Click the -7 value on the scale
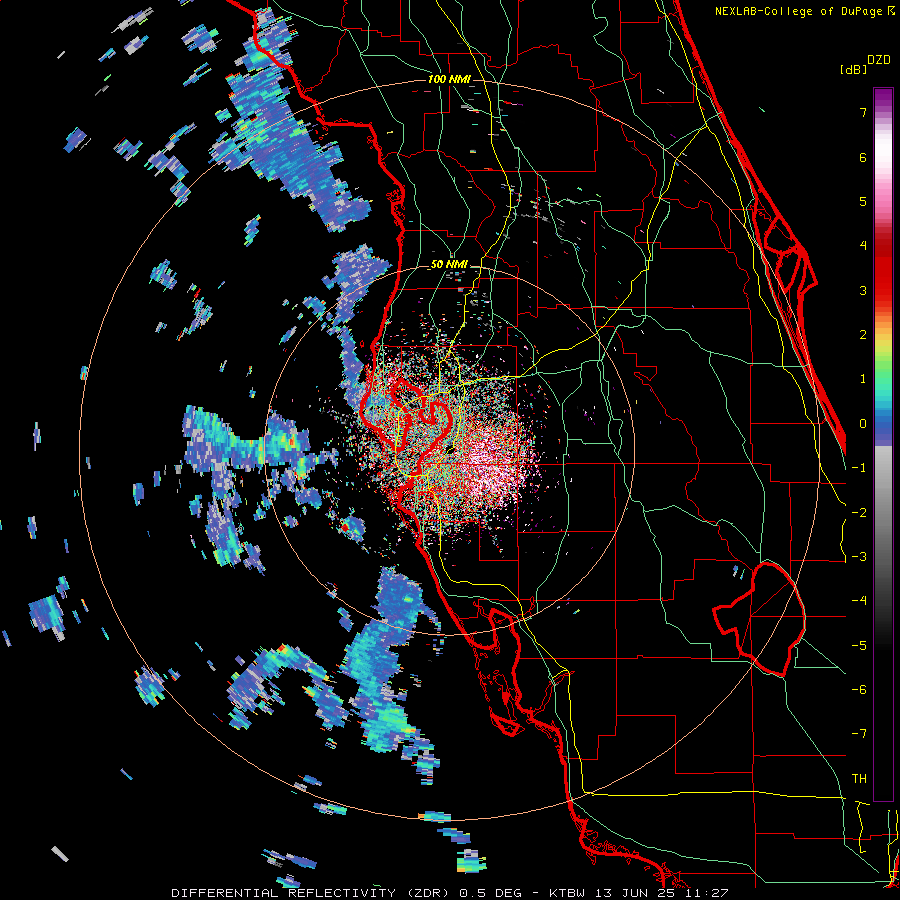The width and height of the screenshot is (900, 900). click(x=859, y=734)
